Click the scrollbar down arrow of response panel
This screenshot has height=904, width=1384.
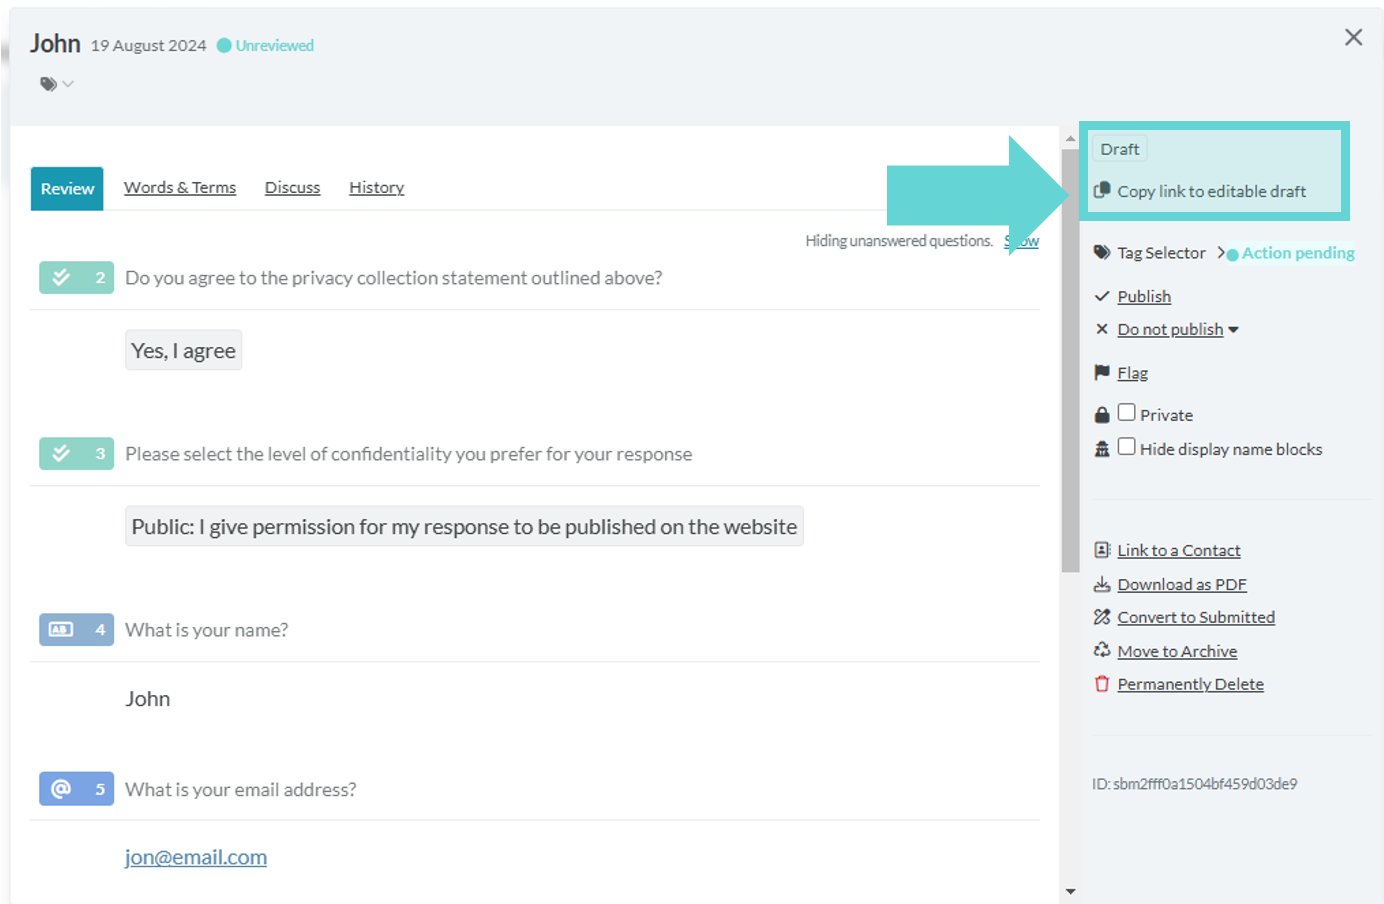(1071, 891)
